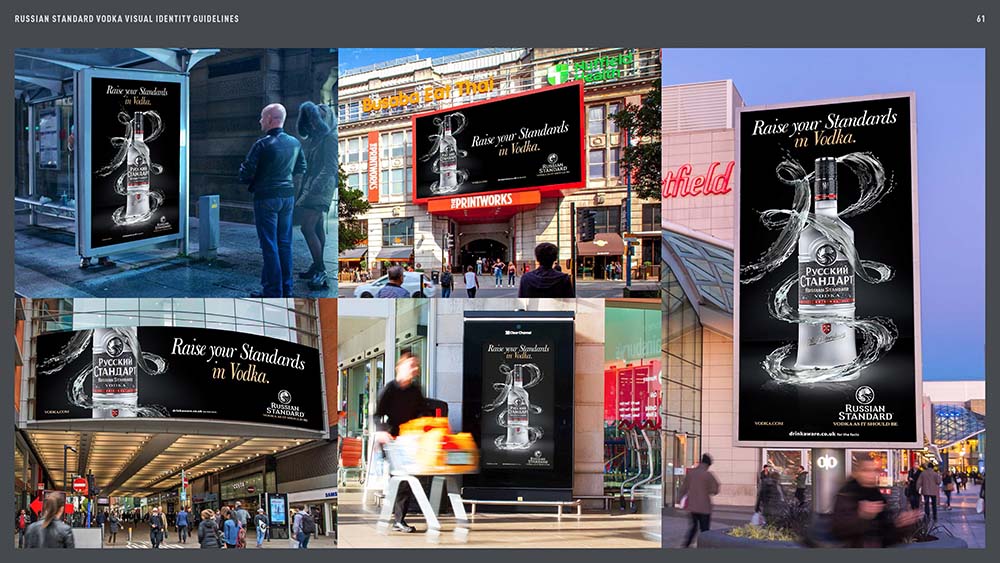This screenshot has width=1000, height=563.
Task: Open the Printworks building billboard photo
Action: pyautogui.click(x=499, y=173)
